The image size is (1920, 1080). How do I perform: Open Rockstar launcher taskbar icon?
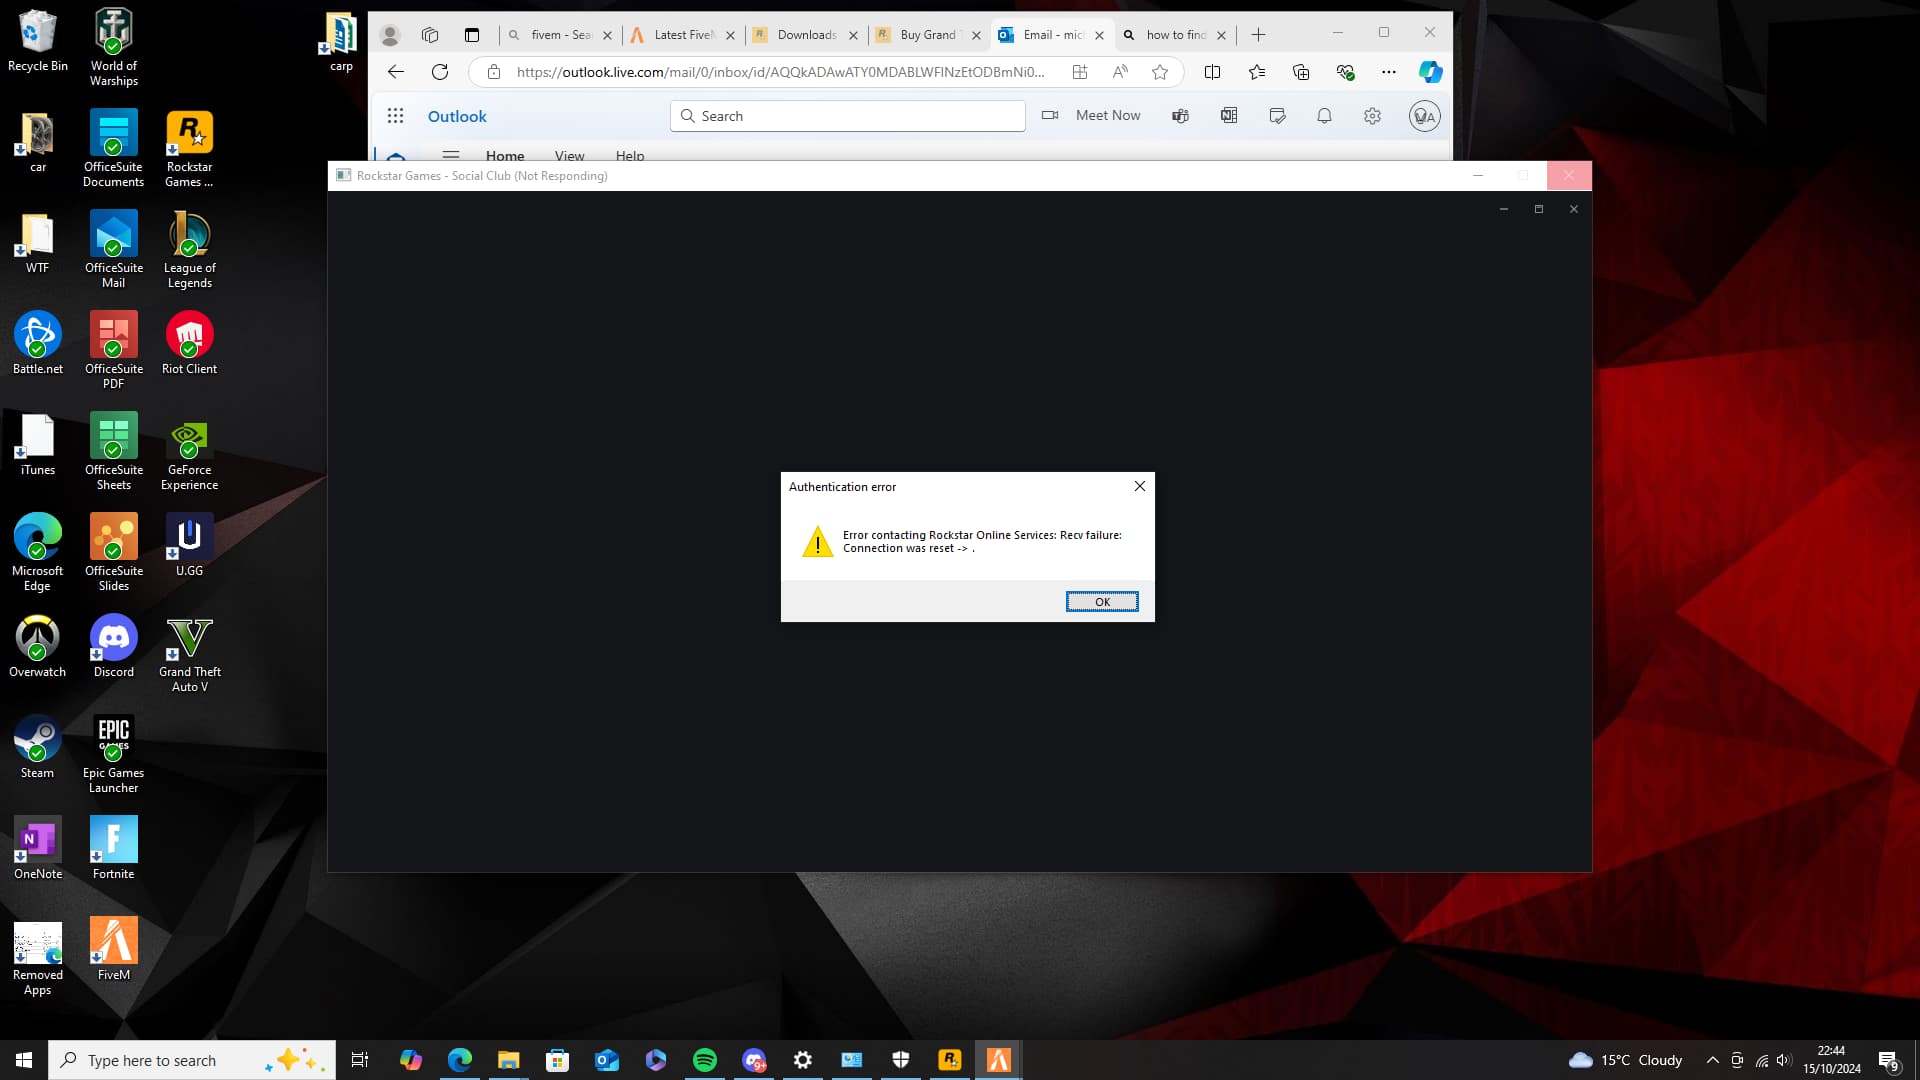click(950, 1060)
